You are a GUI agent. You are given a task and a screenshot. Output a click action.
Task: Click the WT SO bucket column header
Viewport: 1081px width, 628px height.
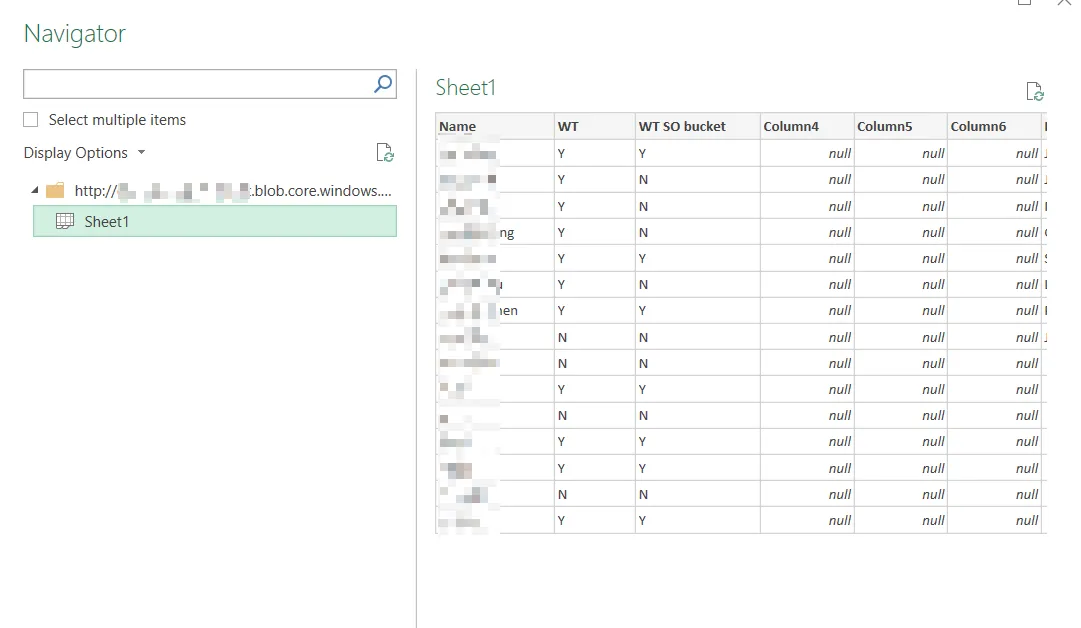pos(698,126)
